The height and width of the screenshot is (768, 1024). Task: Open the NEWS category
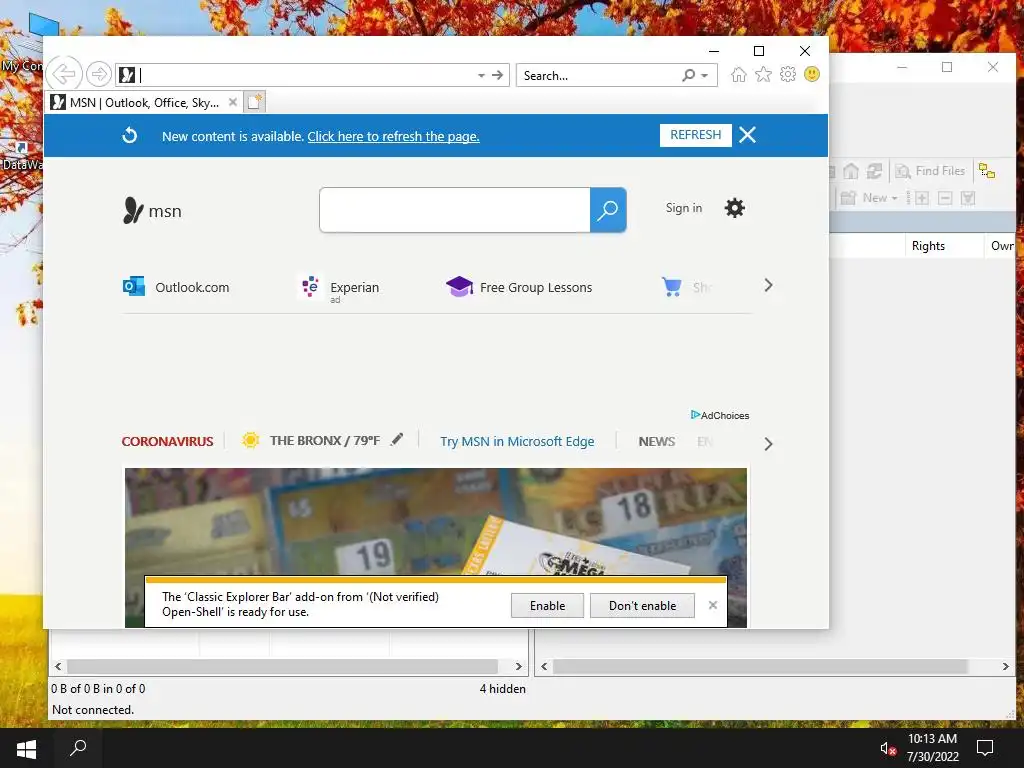(x=657, y=441)
